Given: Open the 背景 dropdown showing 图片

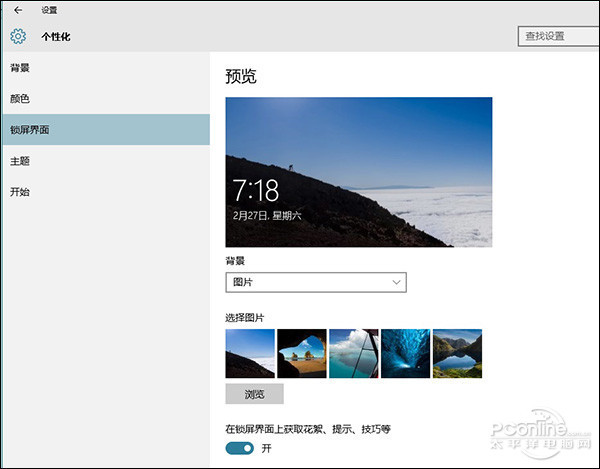Looking at the screenshot, I should coord(316,283).
